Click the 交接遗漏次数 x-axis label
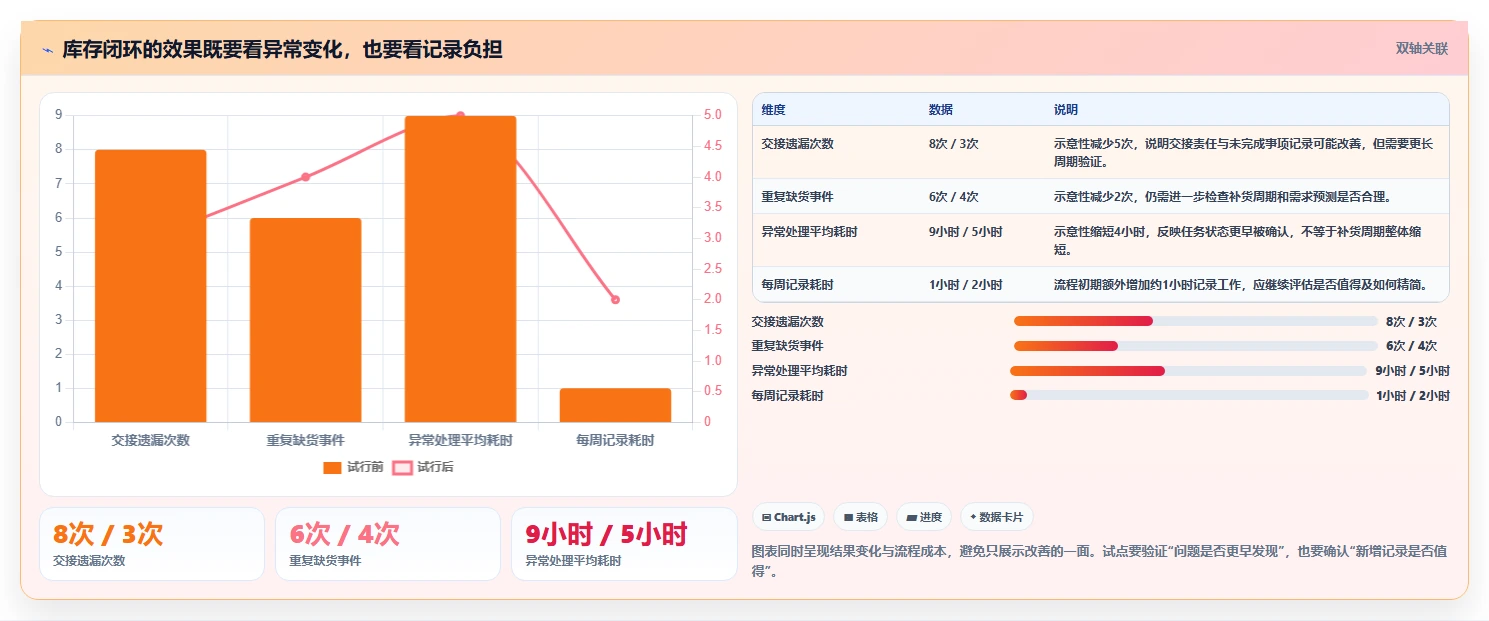This screenshot has width=1489, height=621. tap(151, 440)
